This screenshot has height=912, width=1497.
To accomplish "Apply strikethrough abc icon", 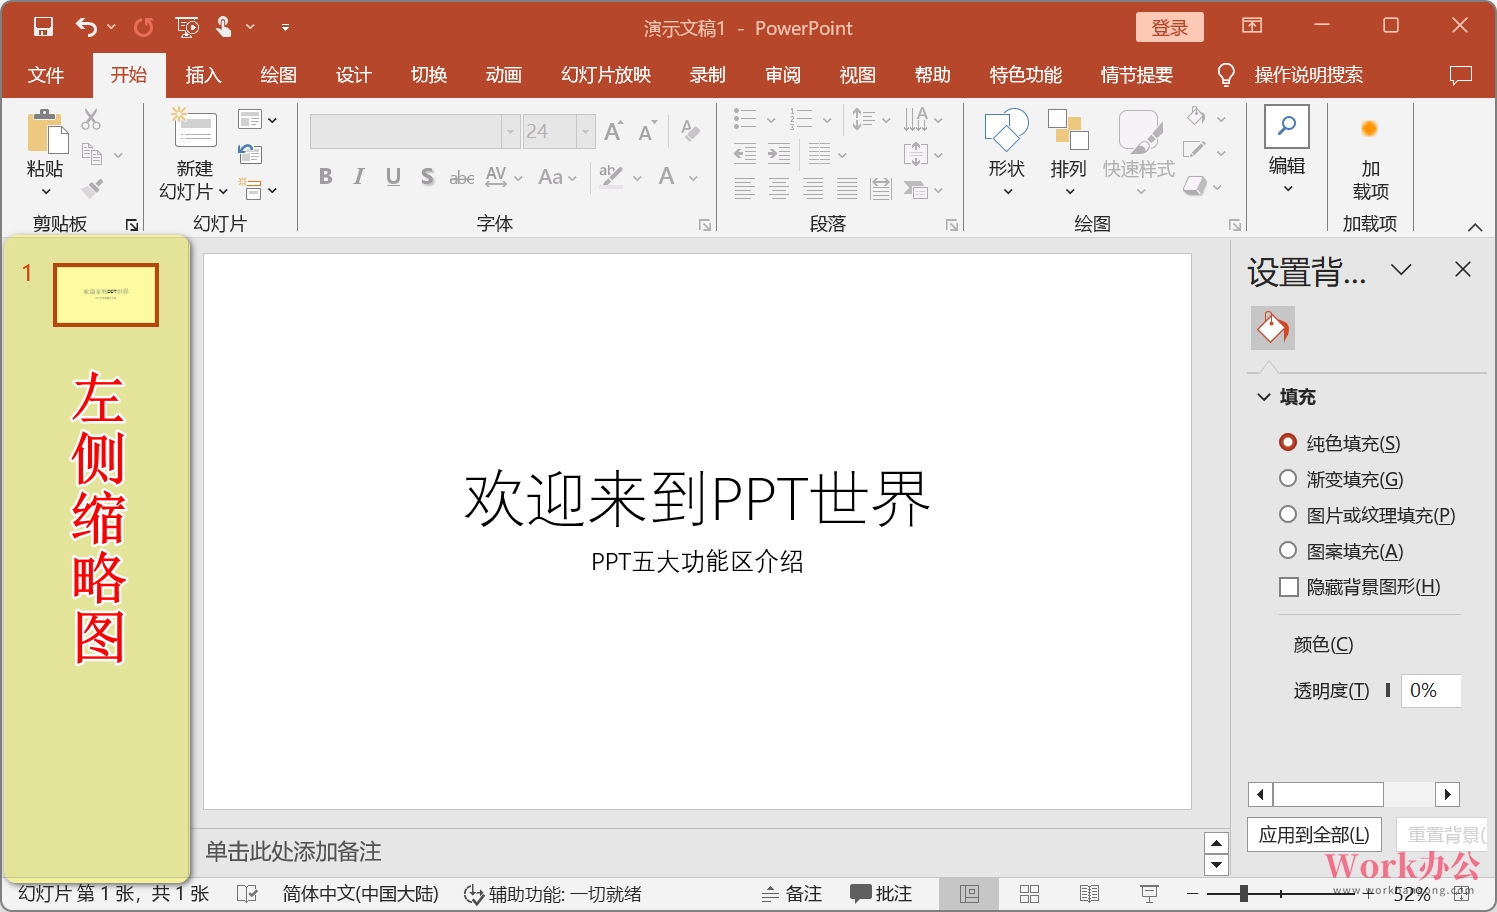I will (x=461, y=178).
